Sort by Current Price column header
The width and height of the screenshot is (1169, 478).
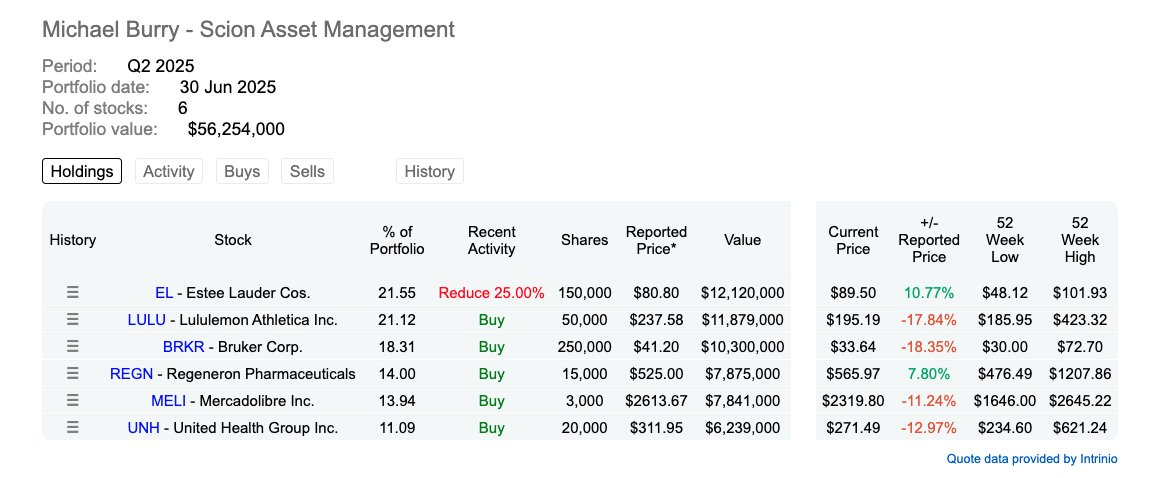[853, 240]
